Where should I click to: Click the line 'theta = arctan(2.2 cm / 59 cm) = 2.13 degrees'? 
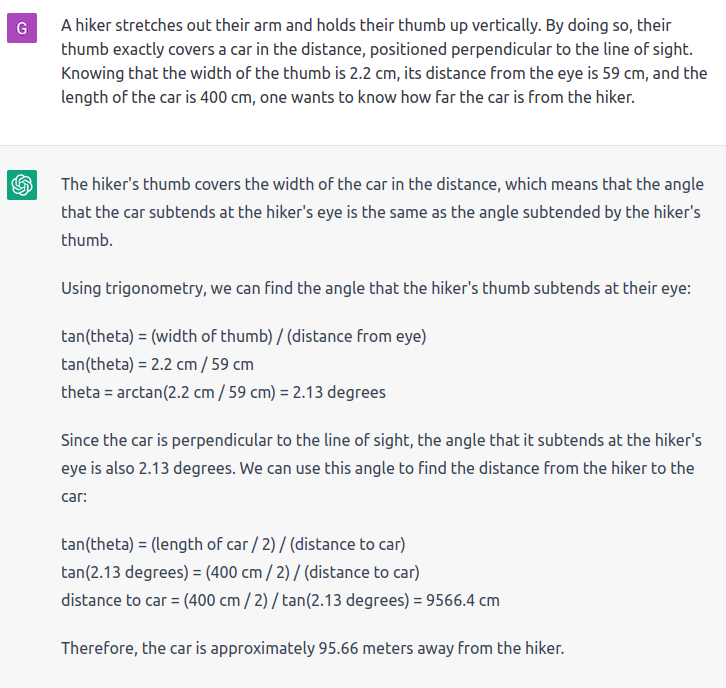tap(223, 393)
